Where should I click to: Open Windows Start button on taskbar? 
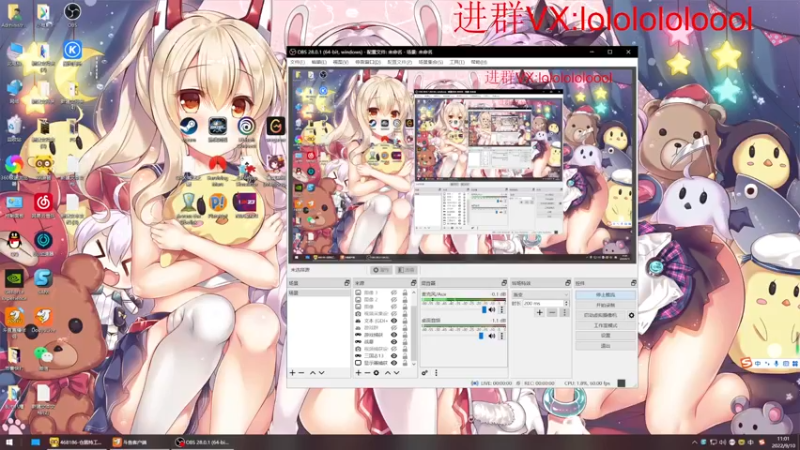pyautogui.click(x=9, y=442)
